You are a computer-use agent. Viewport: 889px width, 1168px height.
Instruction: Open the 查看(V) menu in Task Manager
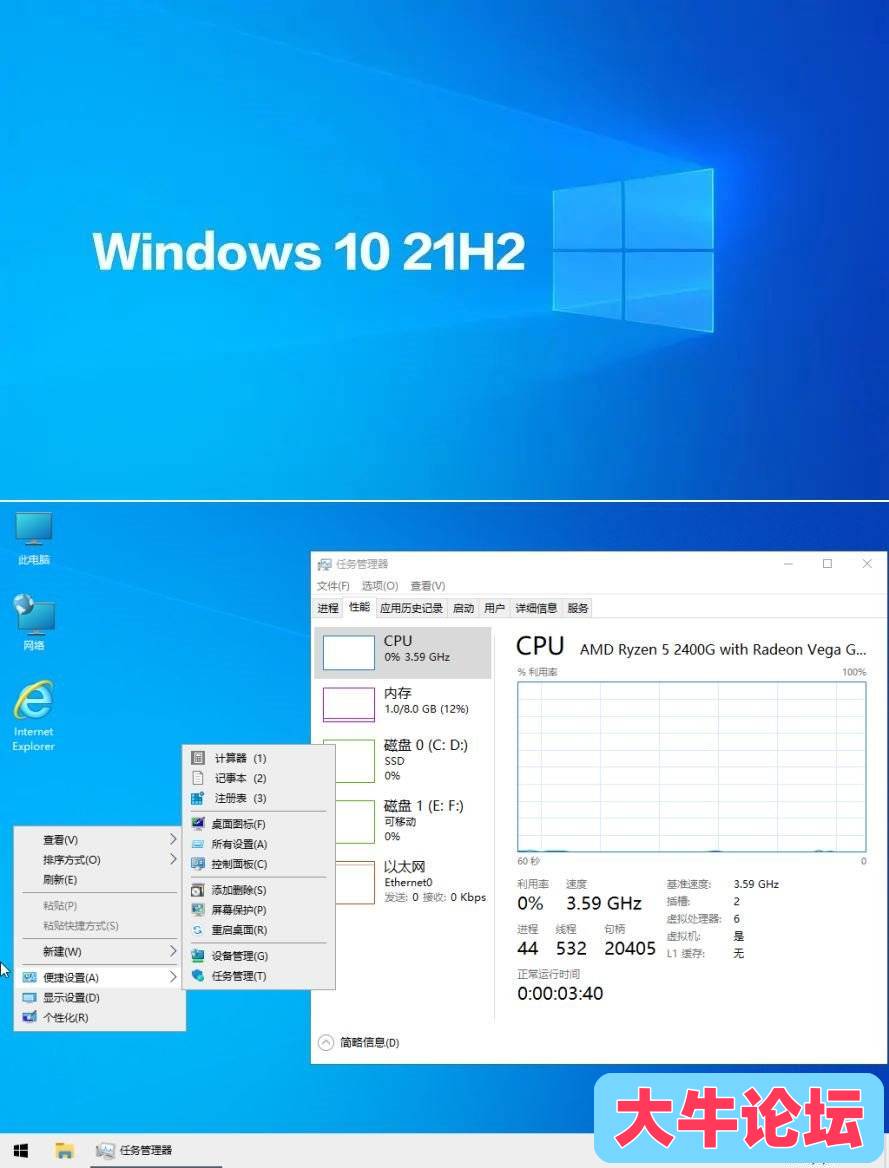(428, 585)
